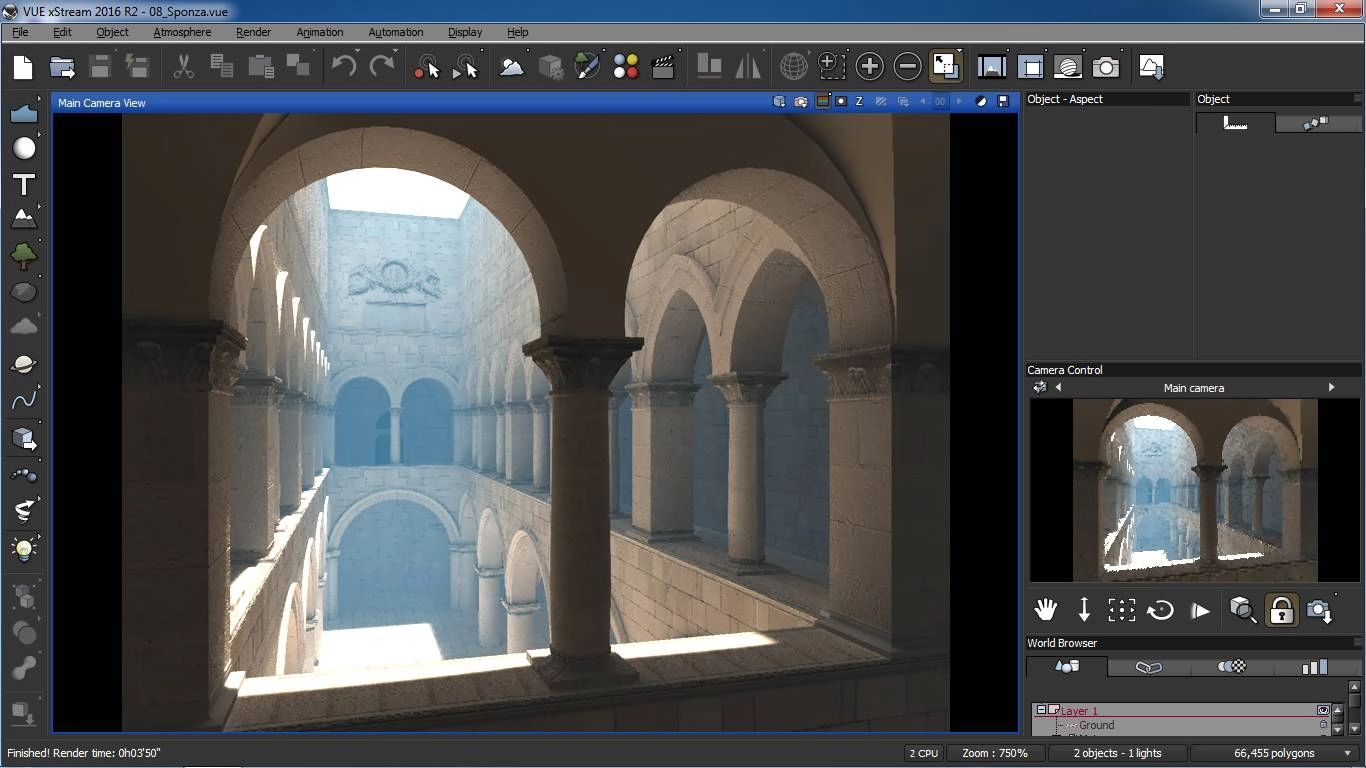Select the 3D Text tool
Image resolution: width=1366 pixels, height=768 pixels.
(x=24, y=184)
